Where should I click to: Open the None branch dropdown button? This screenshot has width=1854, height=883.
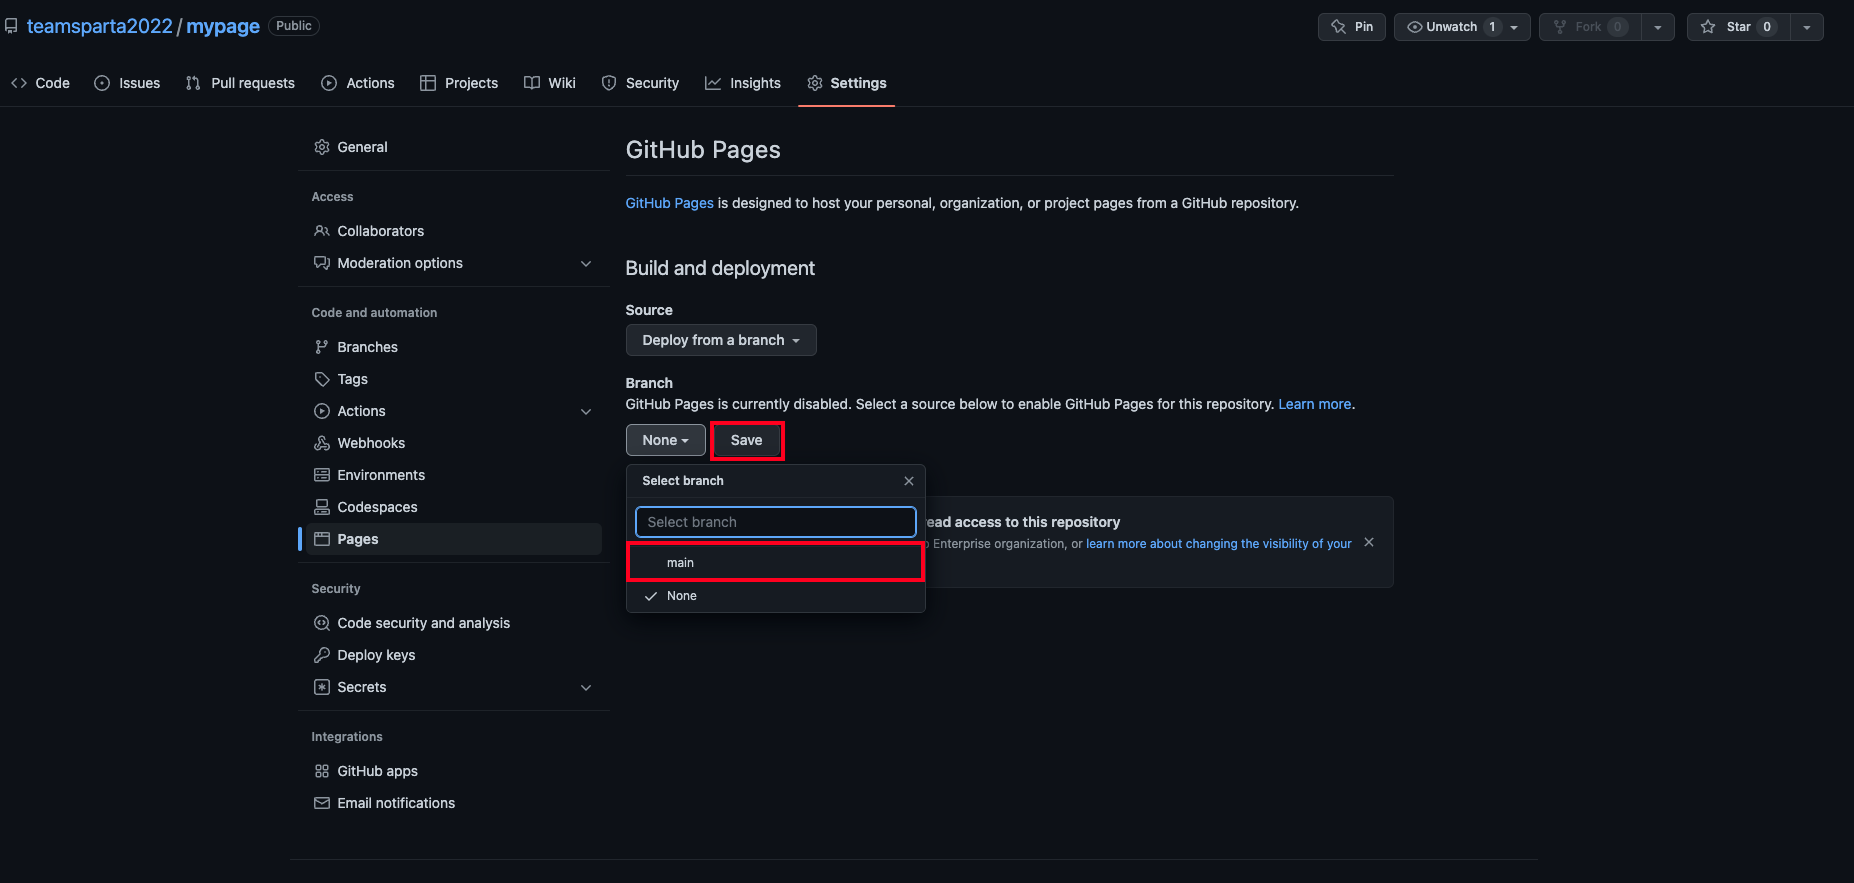665,440
